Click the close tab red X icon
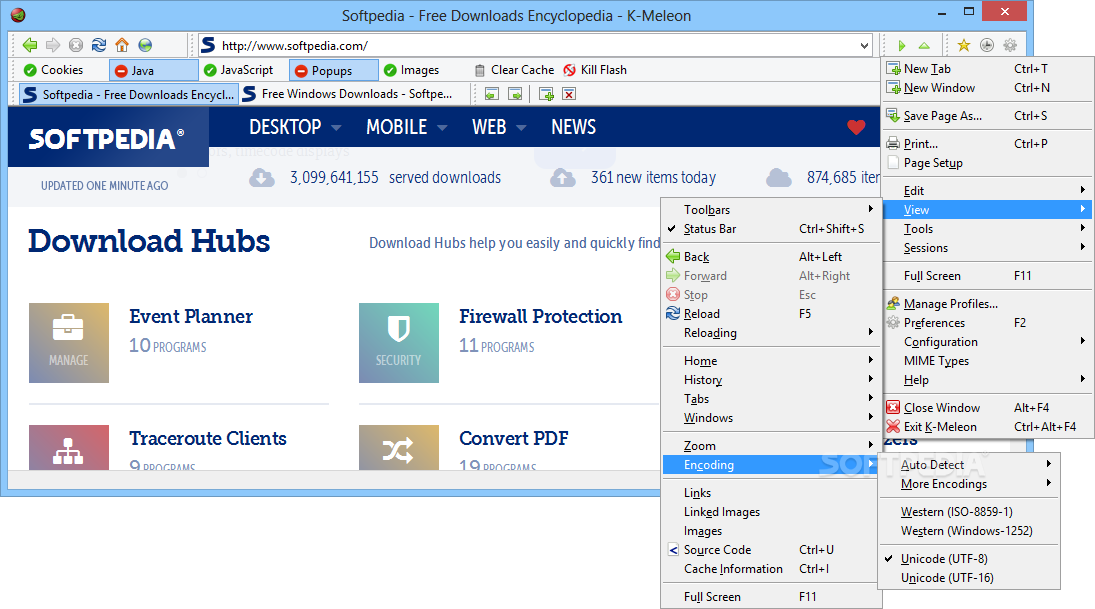The image size is (1095, 609). click(569, 94)
